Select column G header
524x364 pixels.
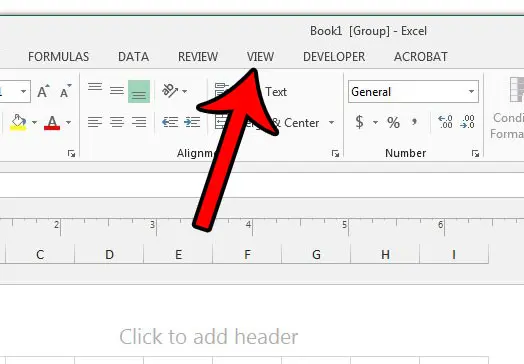(x=316, y=254)
